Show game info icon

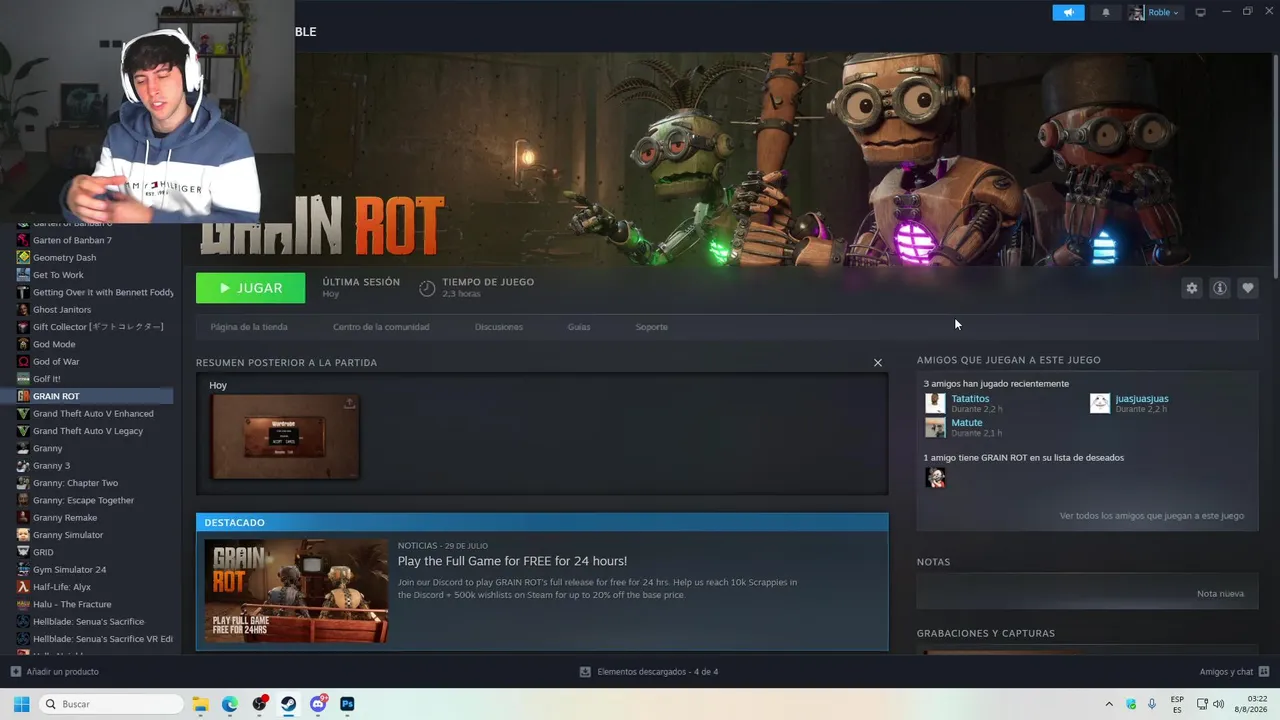[x=1220, y=288]
